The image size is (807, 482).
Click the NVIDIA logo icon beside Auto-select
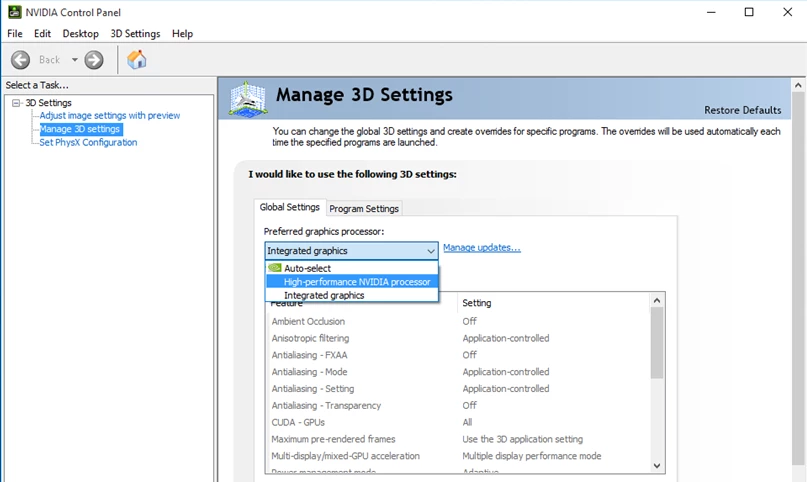point(275,267)
